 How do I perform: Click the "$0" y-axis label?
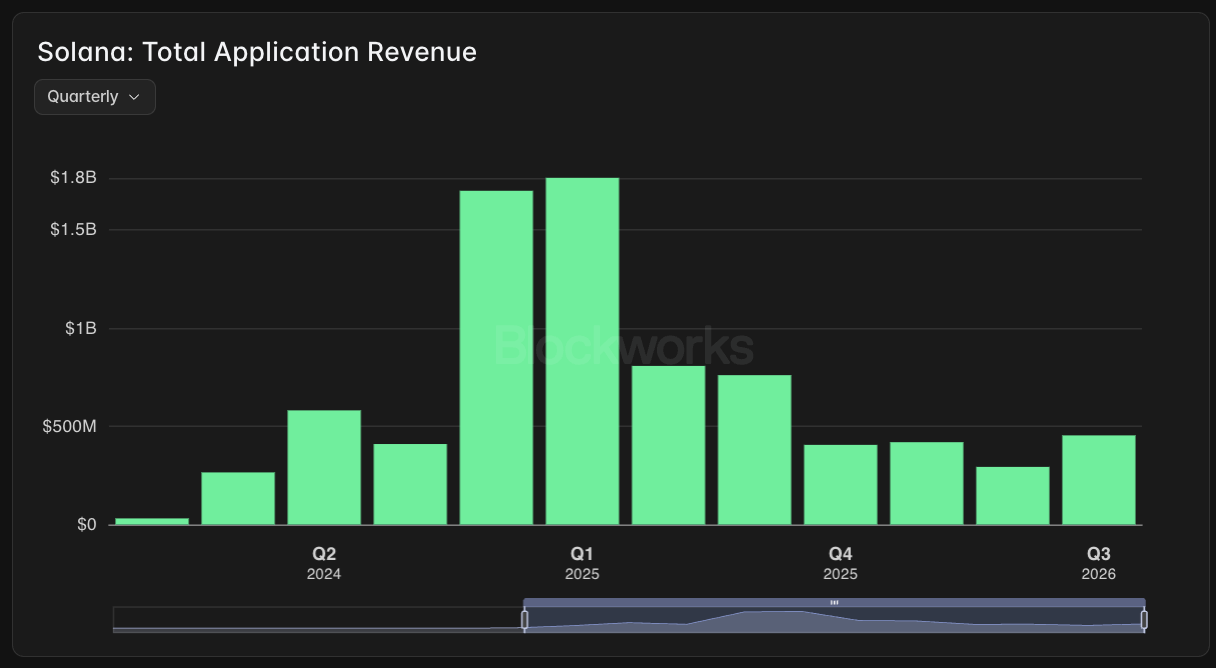[87, 524]
